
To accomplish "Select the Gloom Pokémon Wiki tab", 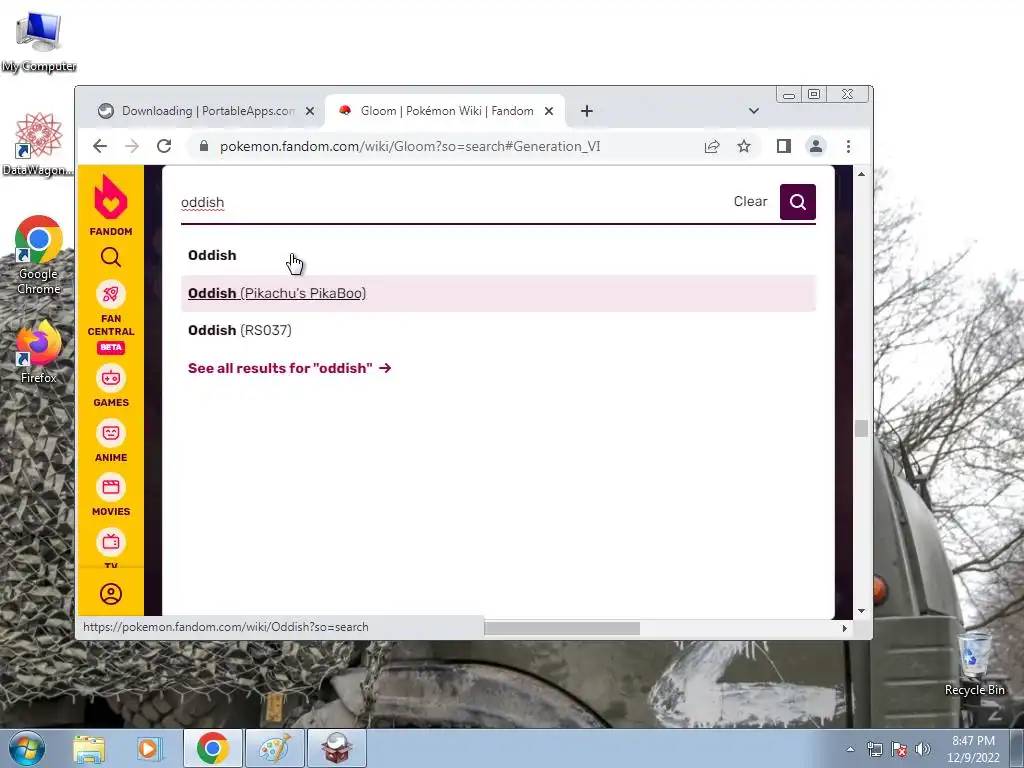I will point(445,111).
